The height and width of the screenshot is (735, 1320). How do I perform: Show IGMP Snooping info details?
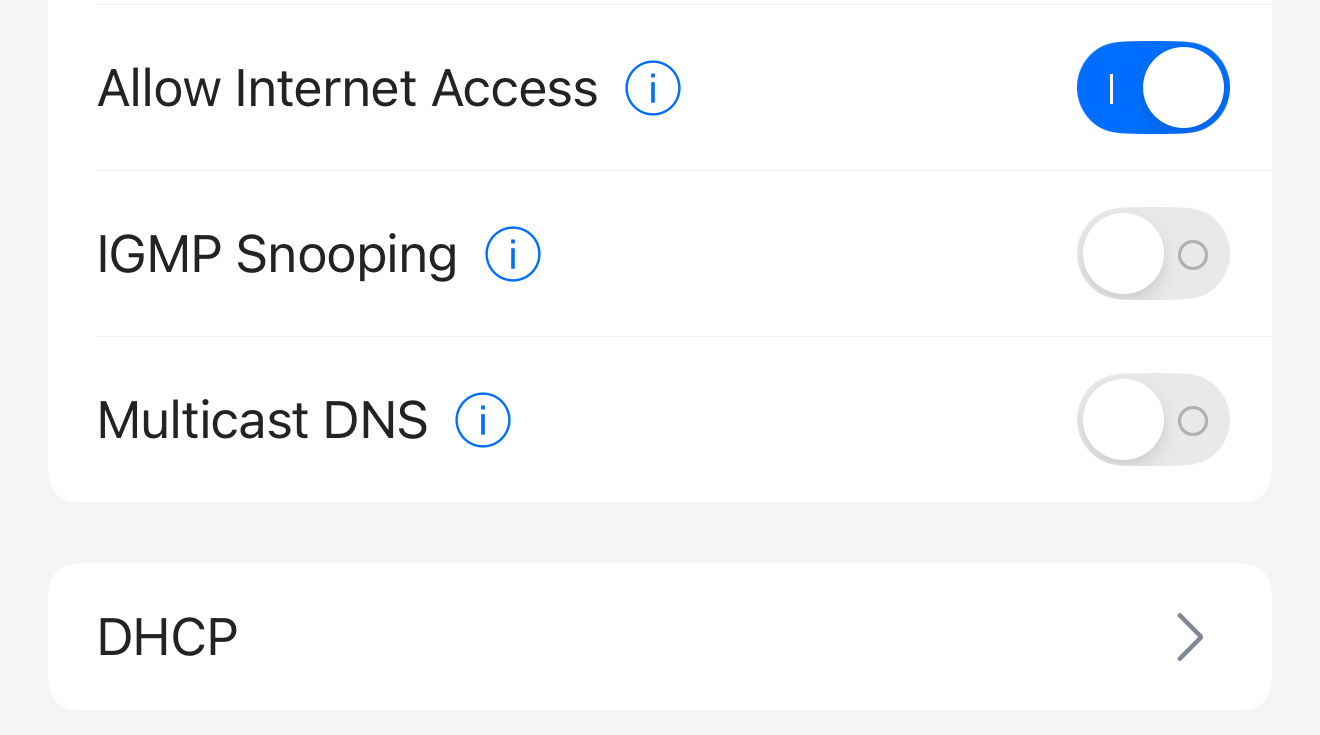(x=513, y=254)
